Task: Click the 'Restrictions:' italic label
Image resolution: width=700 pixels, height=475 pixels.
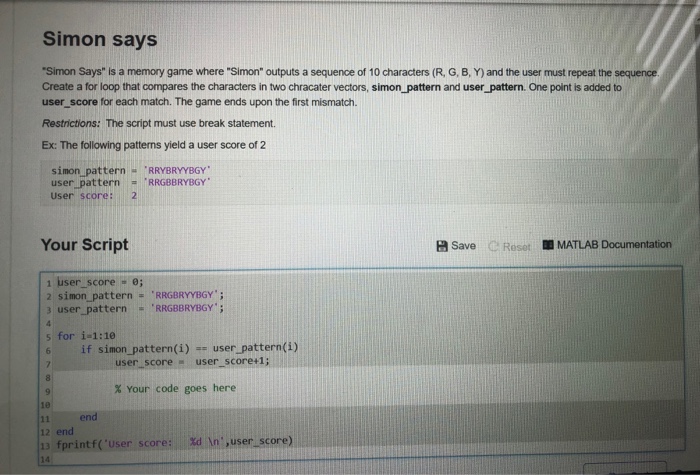Action: pyautogui.click(x=71, y=123)
